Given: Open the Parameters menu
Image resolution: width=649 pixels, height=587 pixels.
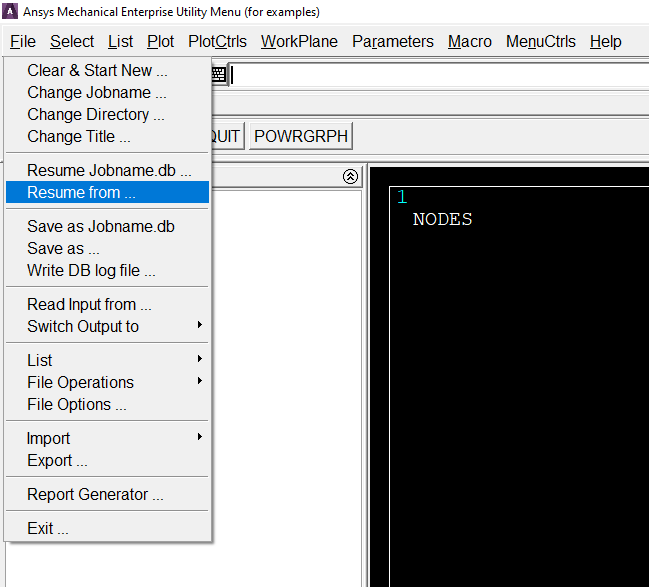Looking at the screenshot, I should click(x=393, y=41).
